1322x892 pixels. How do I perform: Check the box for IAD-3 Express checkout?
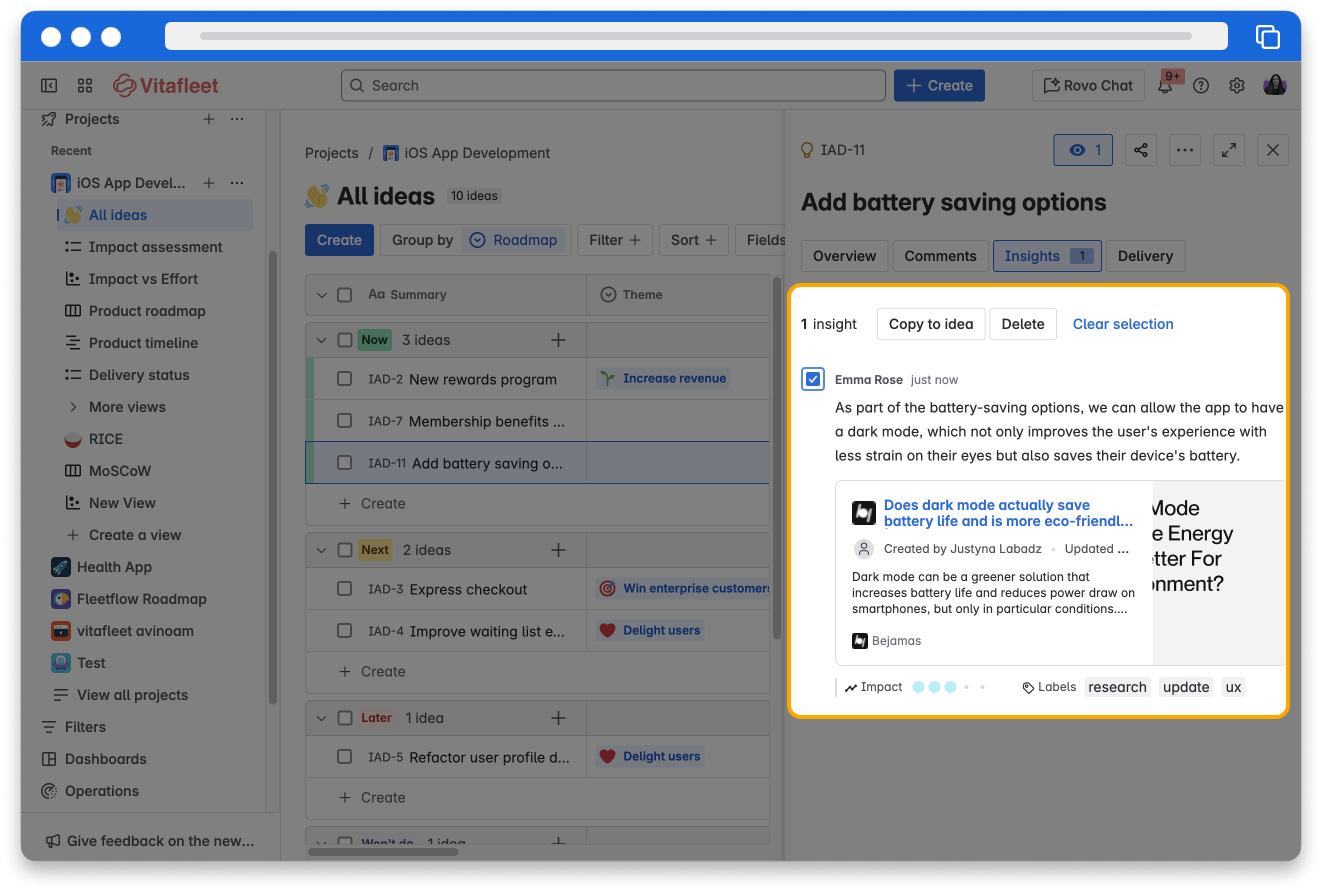click(x=345, y=589)
